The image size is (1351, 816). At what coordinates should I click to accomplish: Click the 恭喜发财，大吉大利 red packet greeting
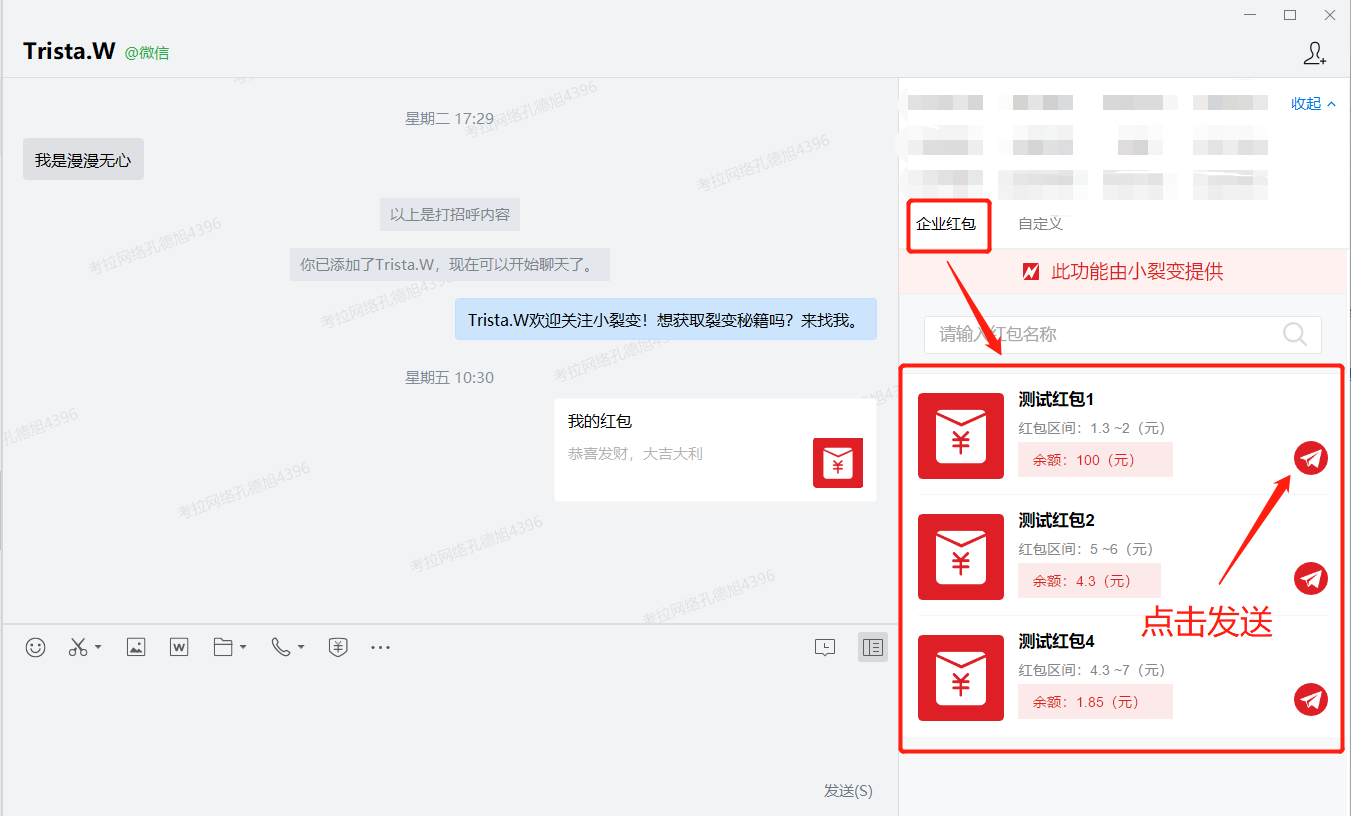tap(635, 454)
